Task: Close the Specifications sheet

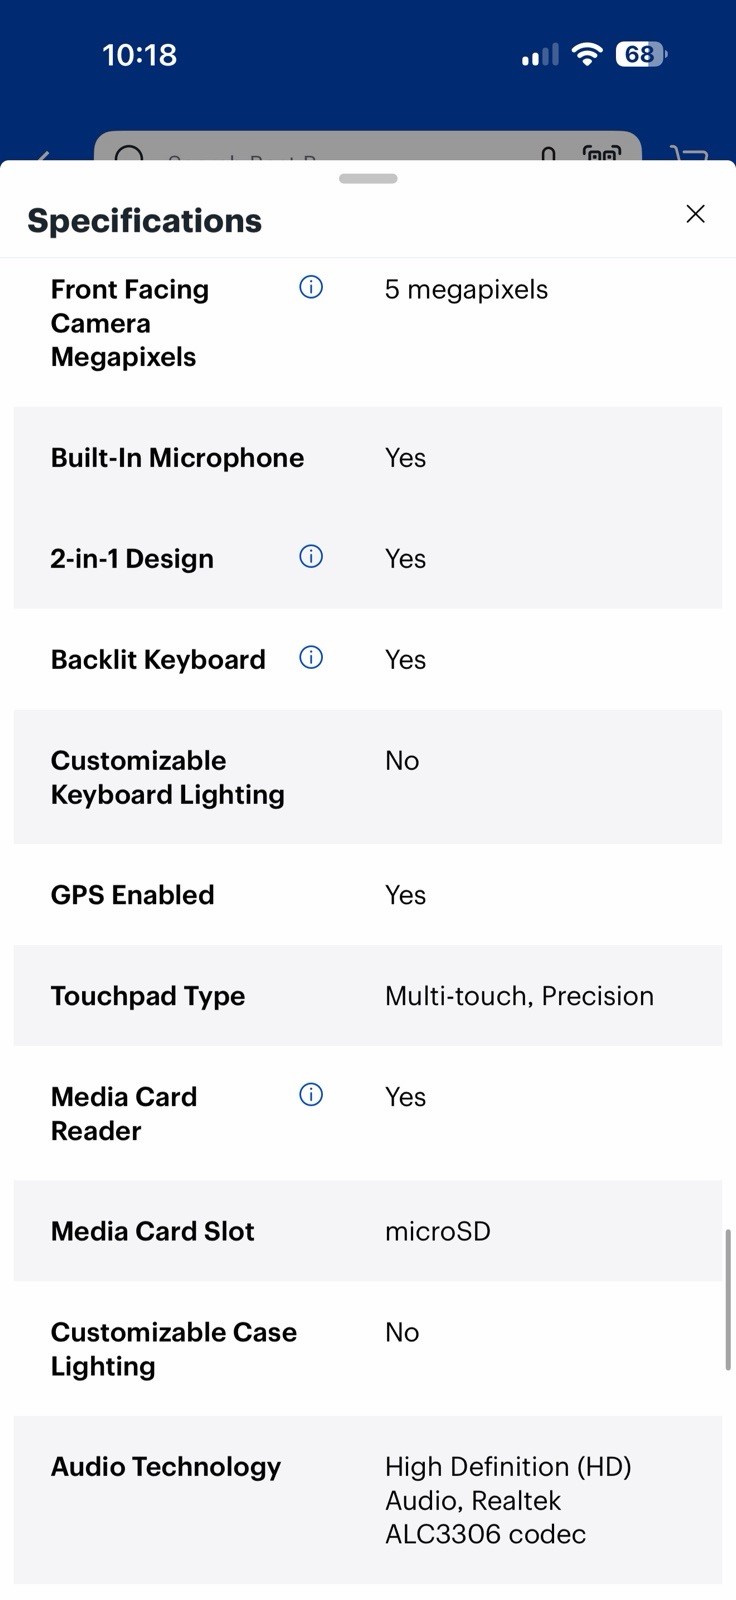Action: [x=695, y=214]
